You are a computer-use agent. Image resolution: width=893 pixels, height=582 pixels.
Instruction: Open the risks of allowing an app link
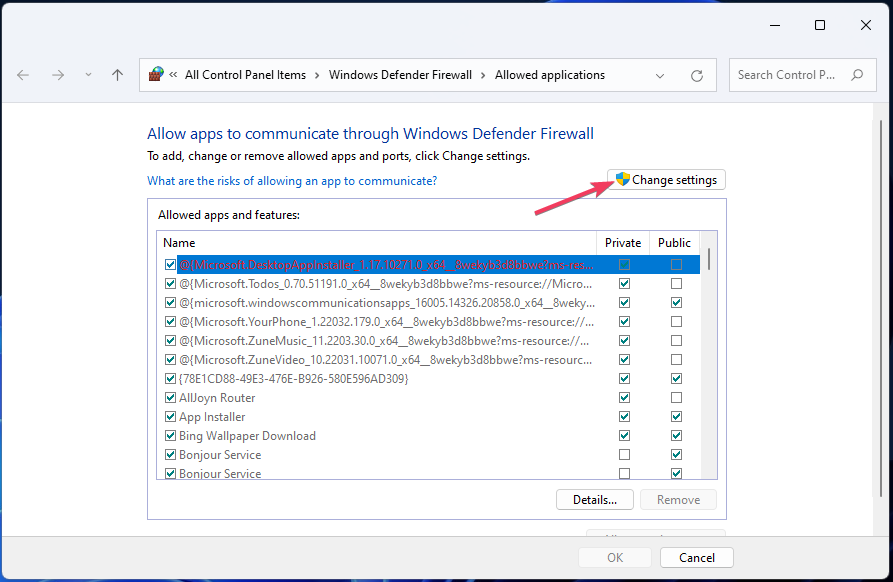coord(292,181)
